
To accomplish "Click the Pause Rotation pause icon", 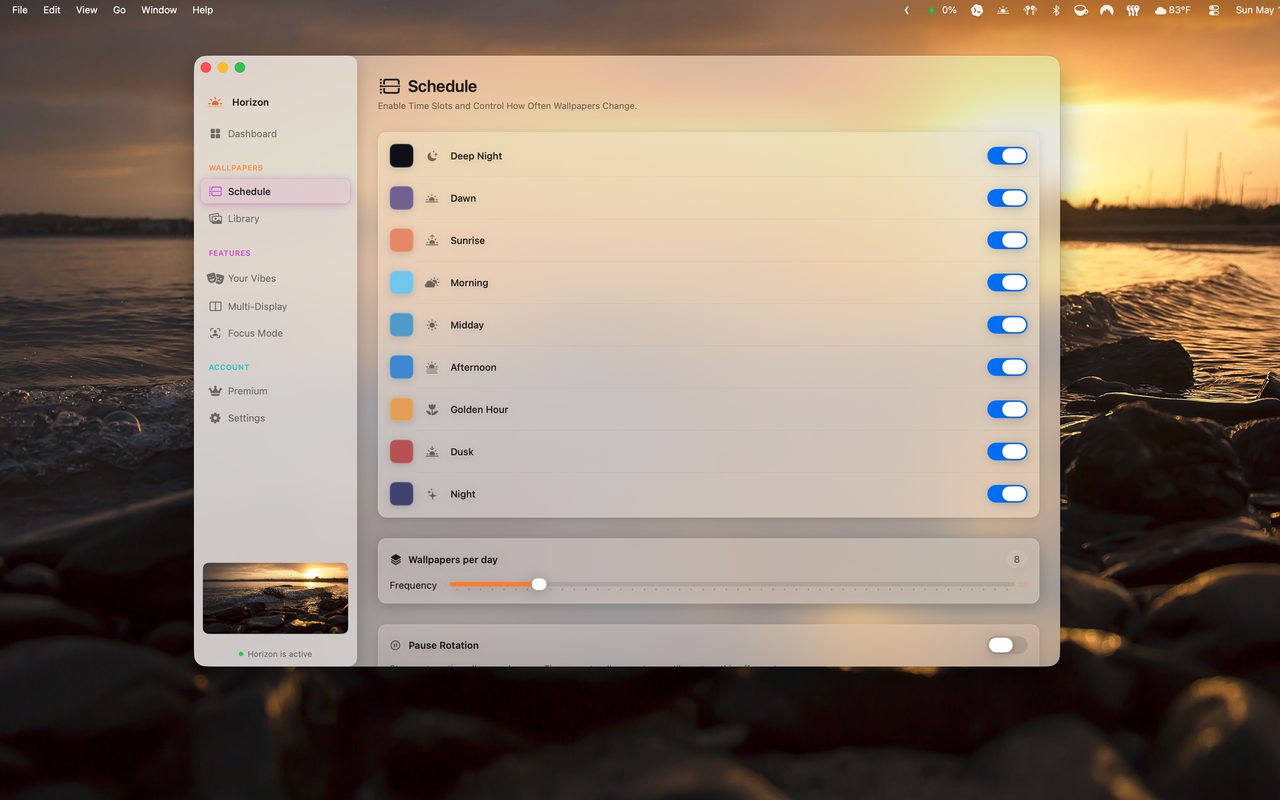I will (395, 645).
